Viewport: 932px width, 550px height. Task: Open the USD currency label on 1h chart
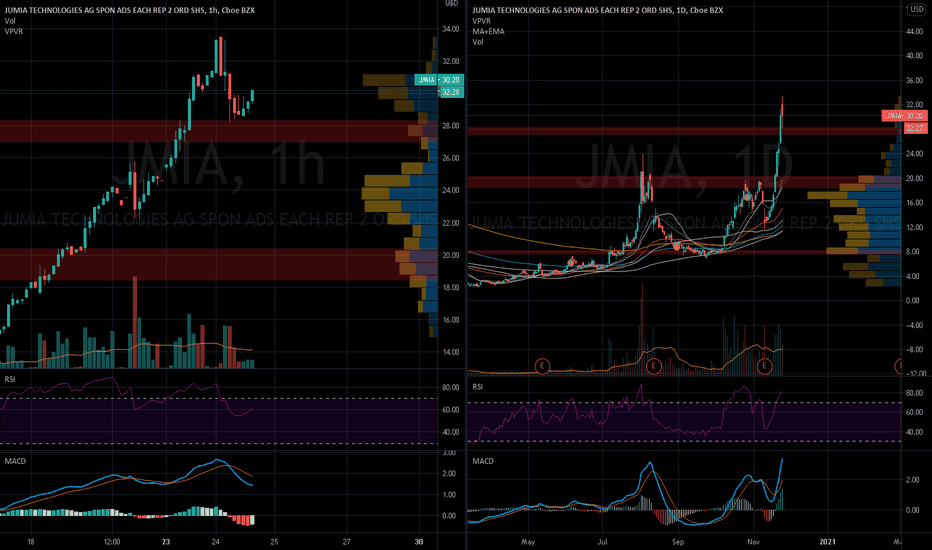pyautogui.click(x=452, y=3)
